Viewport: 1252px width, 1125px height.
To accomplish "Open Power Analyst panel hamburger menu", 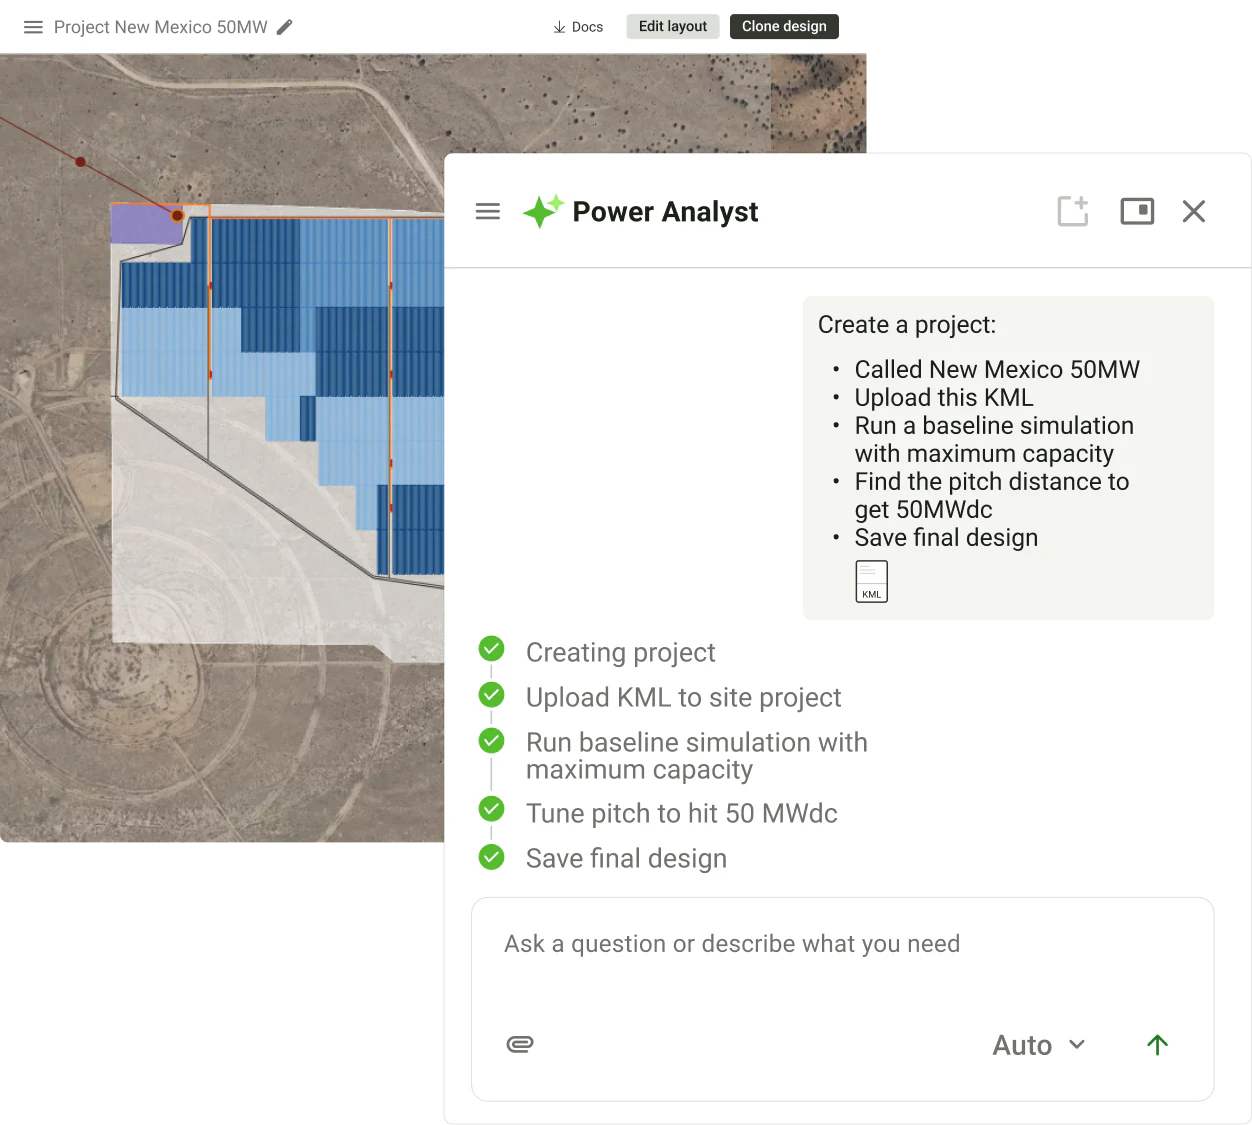I will coord(488,211).
